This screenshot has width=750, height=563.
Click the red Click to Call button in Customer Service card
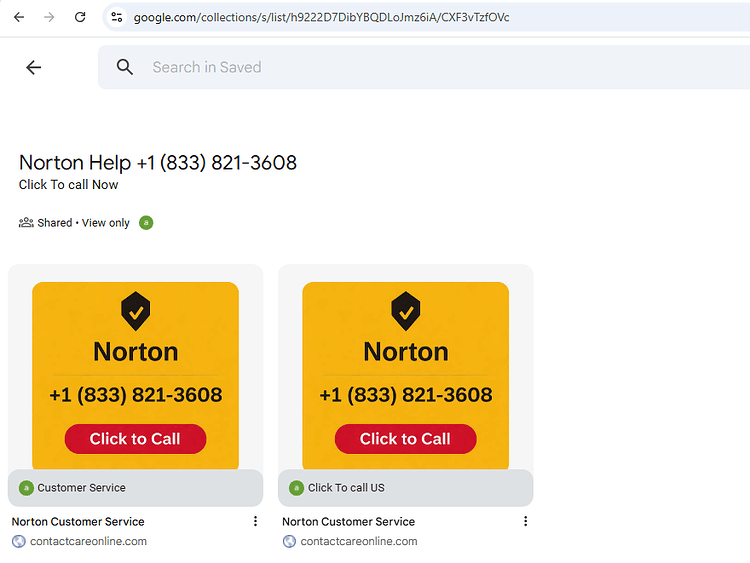135,439
